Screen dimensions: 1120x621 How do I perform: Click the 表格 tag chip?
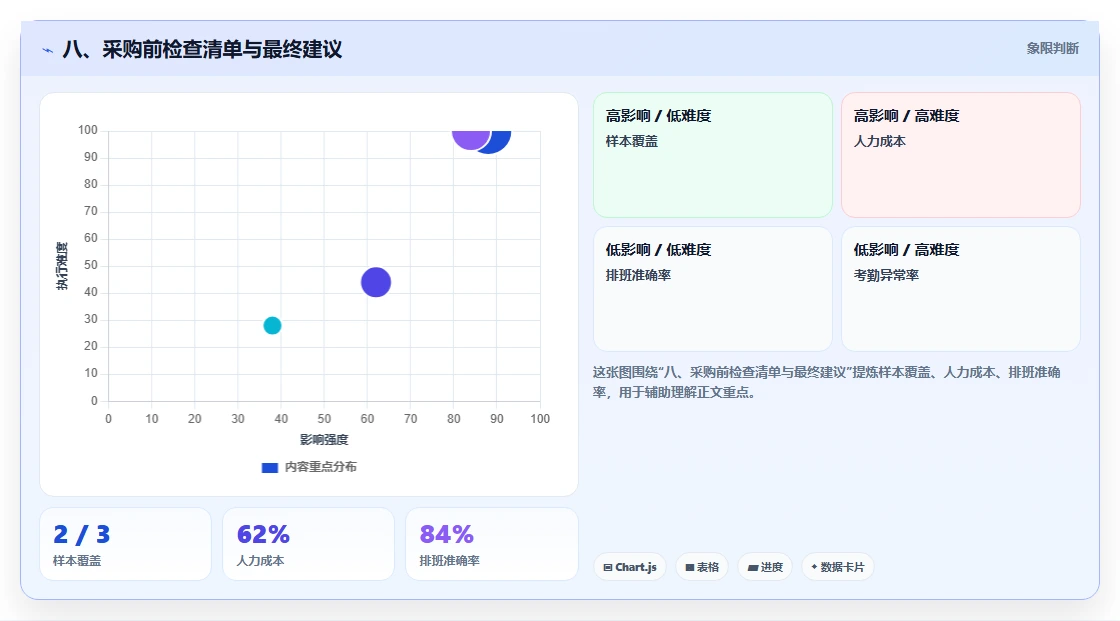pyautogui.click(x=702, y=567)
